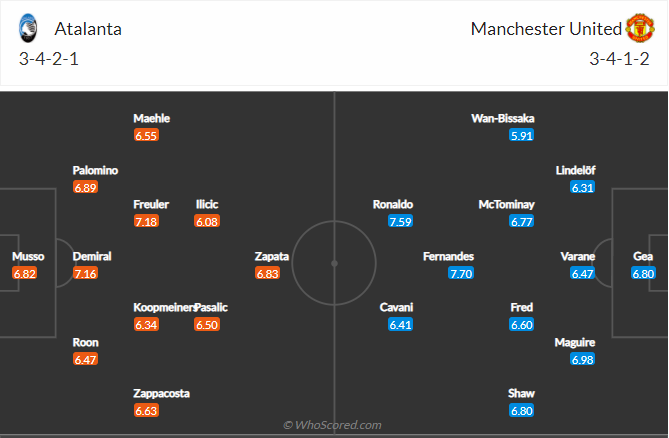This screenshot has width=669, height=438.
Task: Click on Freuler's 7.18 rating
Action: (147, 221)
